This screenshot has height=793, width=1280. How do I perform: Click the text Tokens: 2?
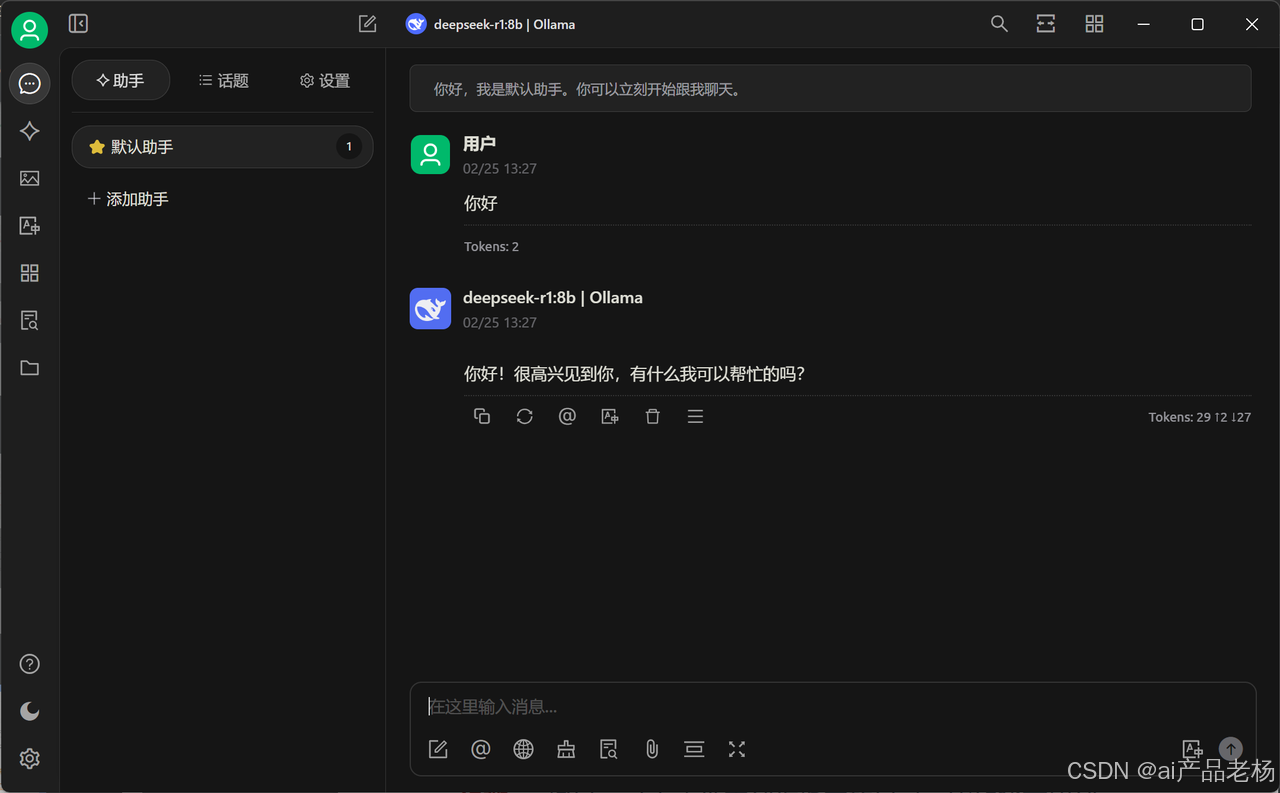click(491, 246)
